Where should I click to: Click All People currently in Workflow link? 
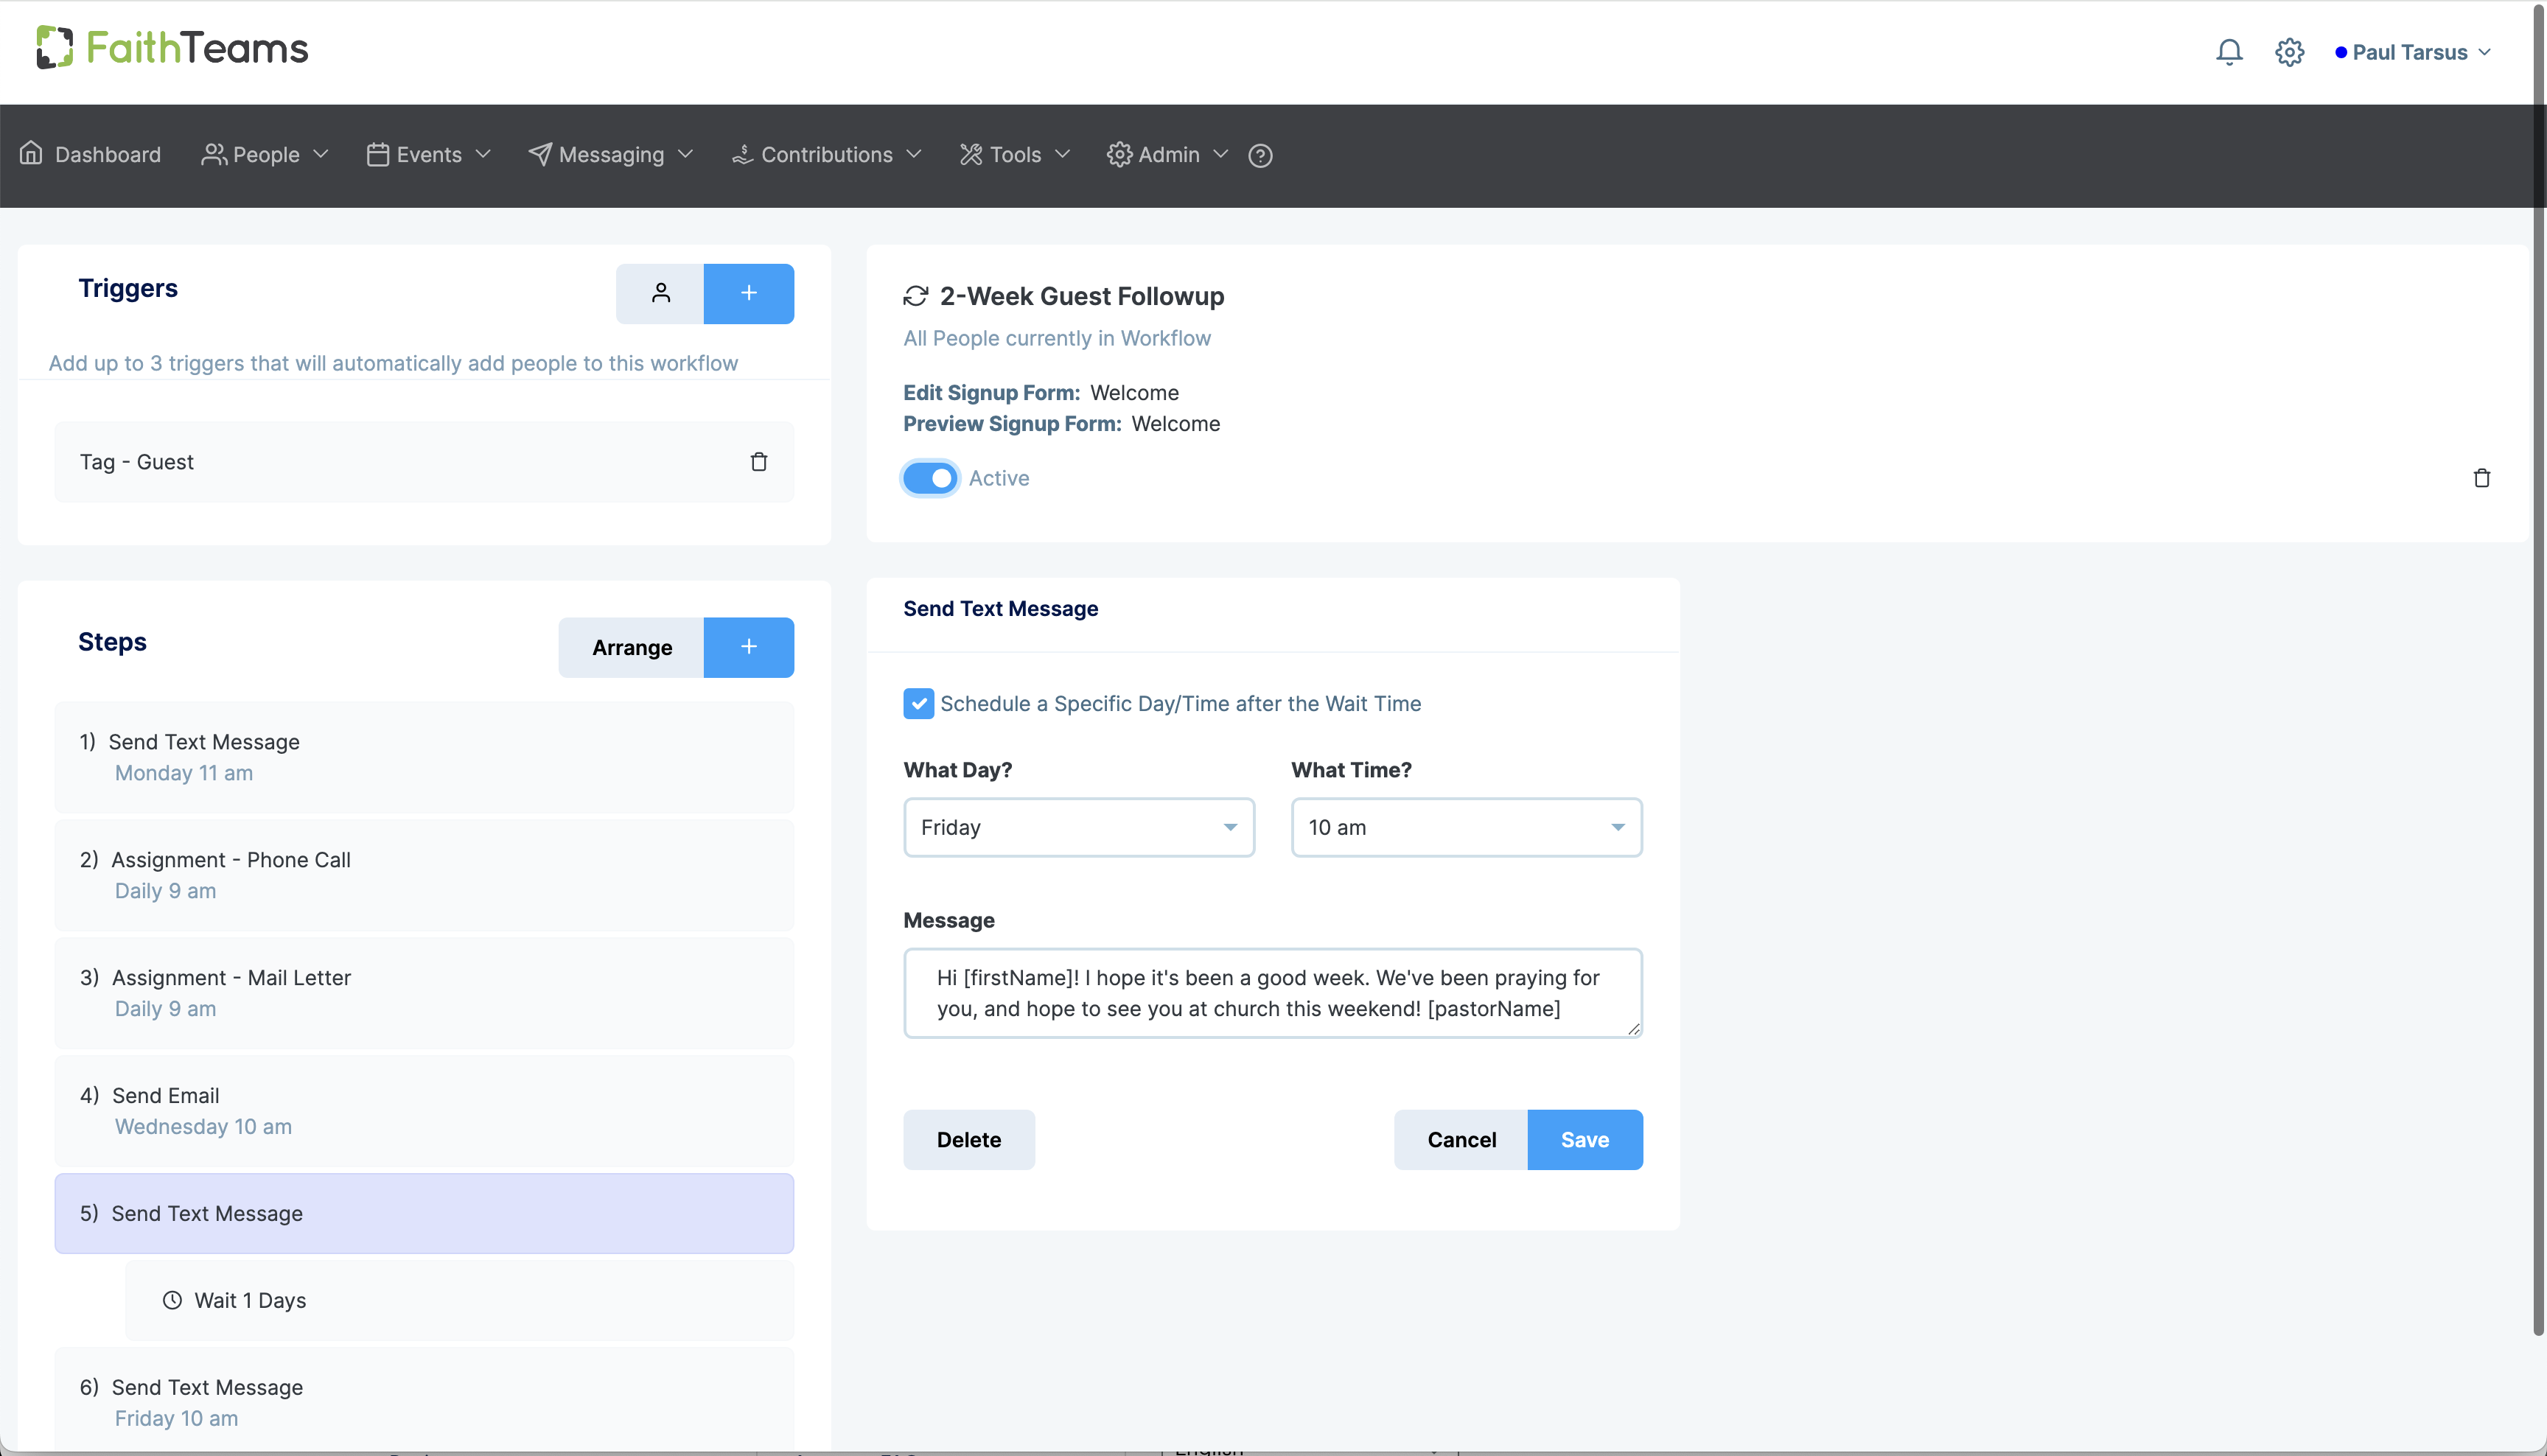(x=1056, y=338)
